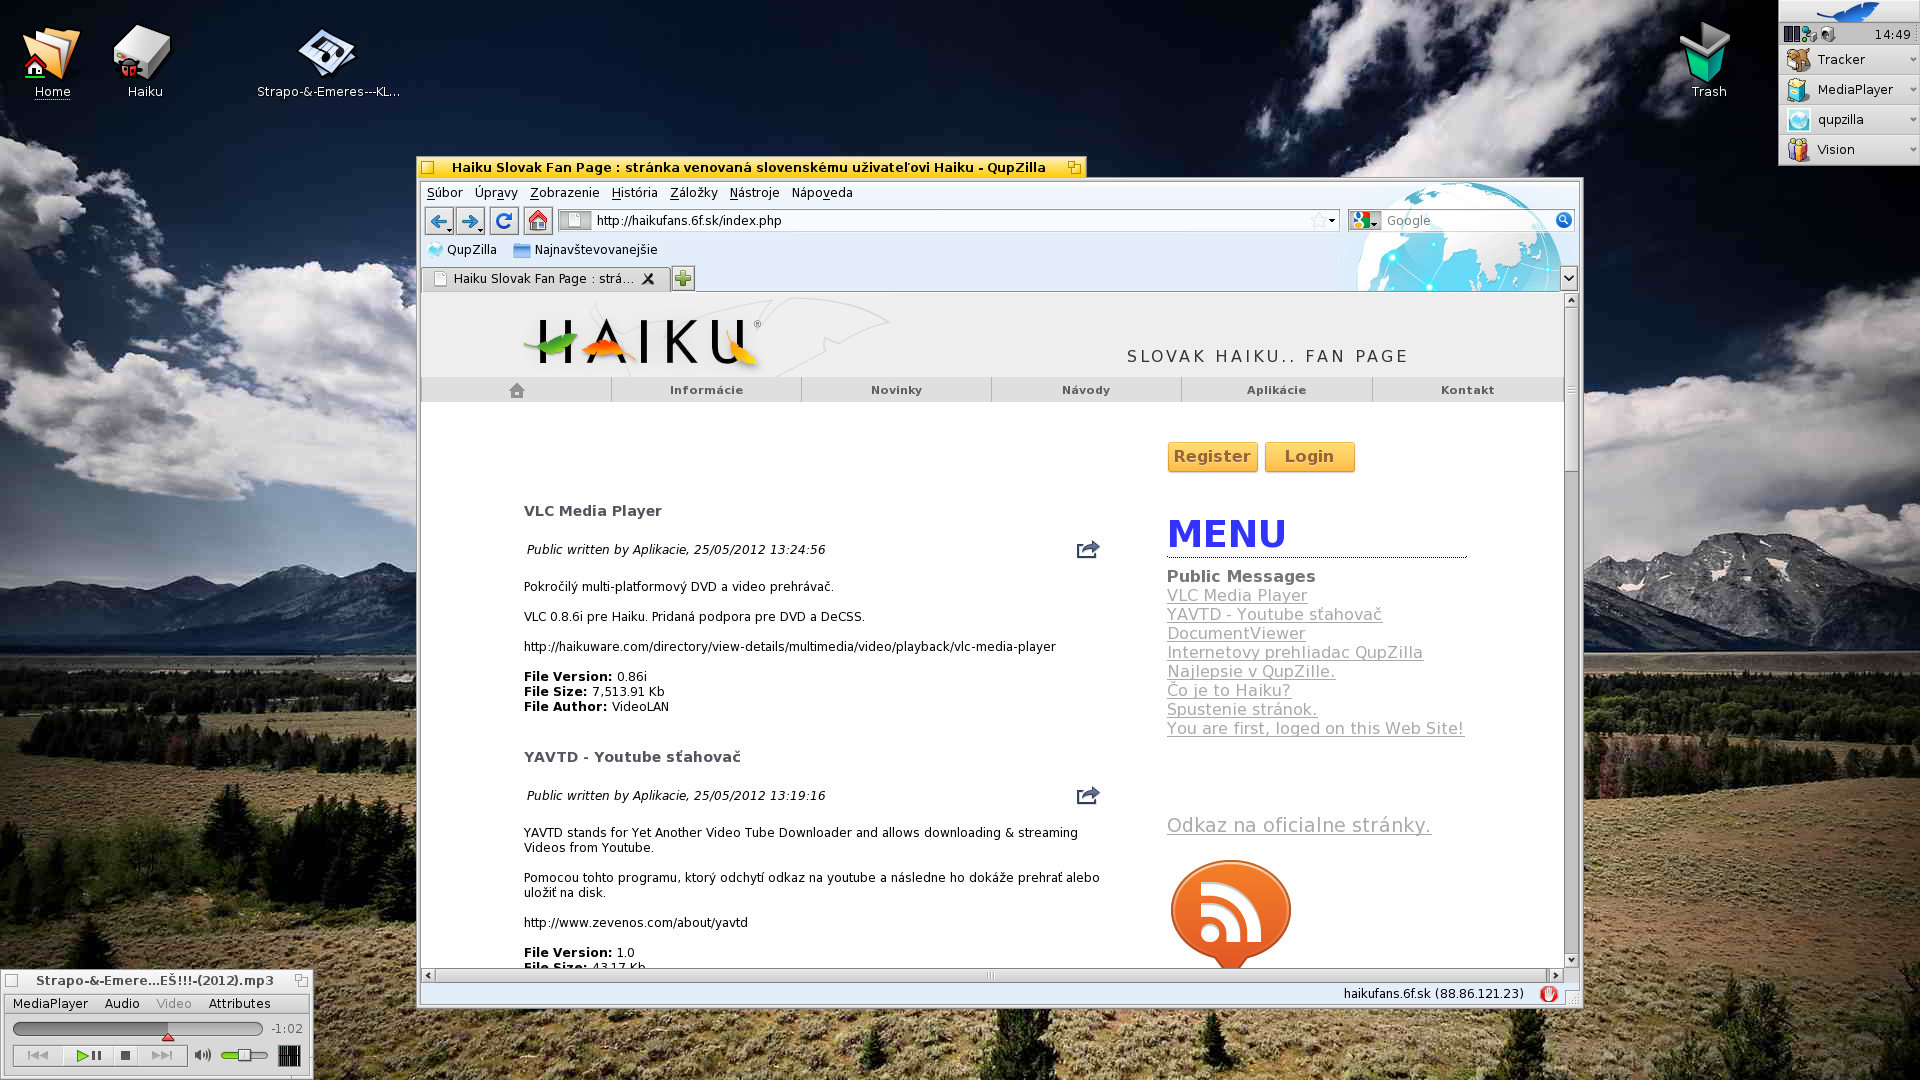1920x1080 pixels.
Task: Mute audio via MediaPlayer speaker icon
Action: tap(203, 1055)
